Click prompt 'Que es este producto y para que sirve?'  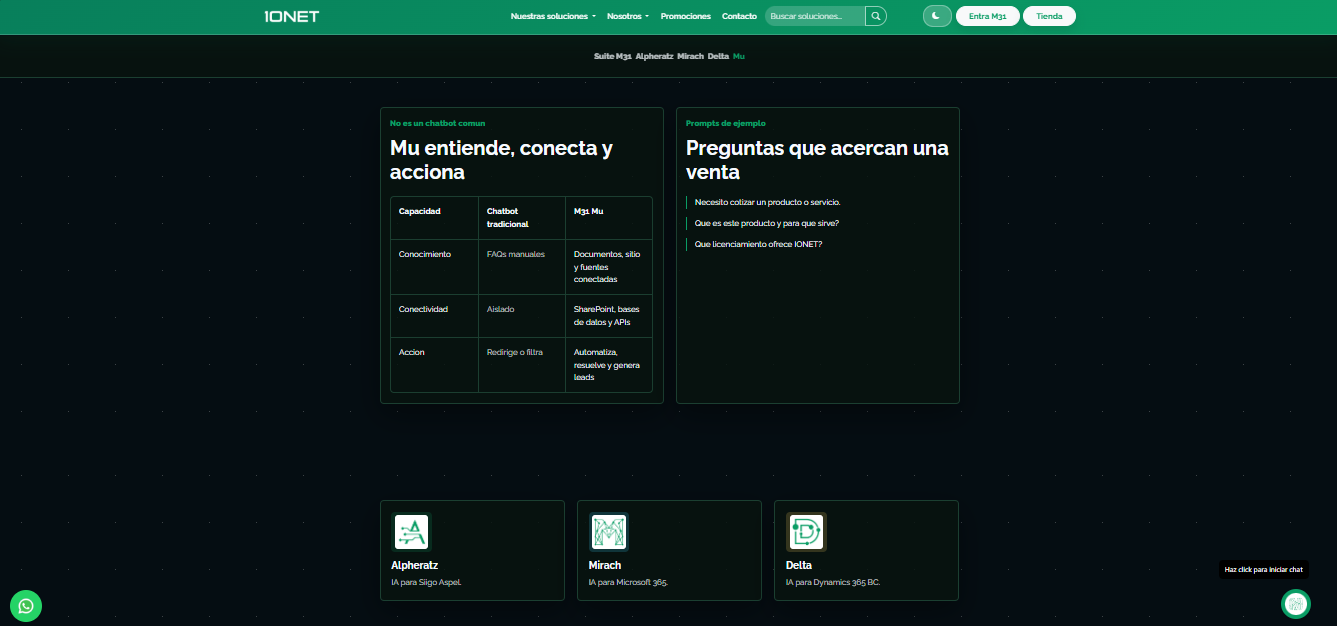pyautogui.click(x=766, y=223)
